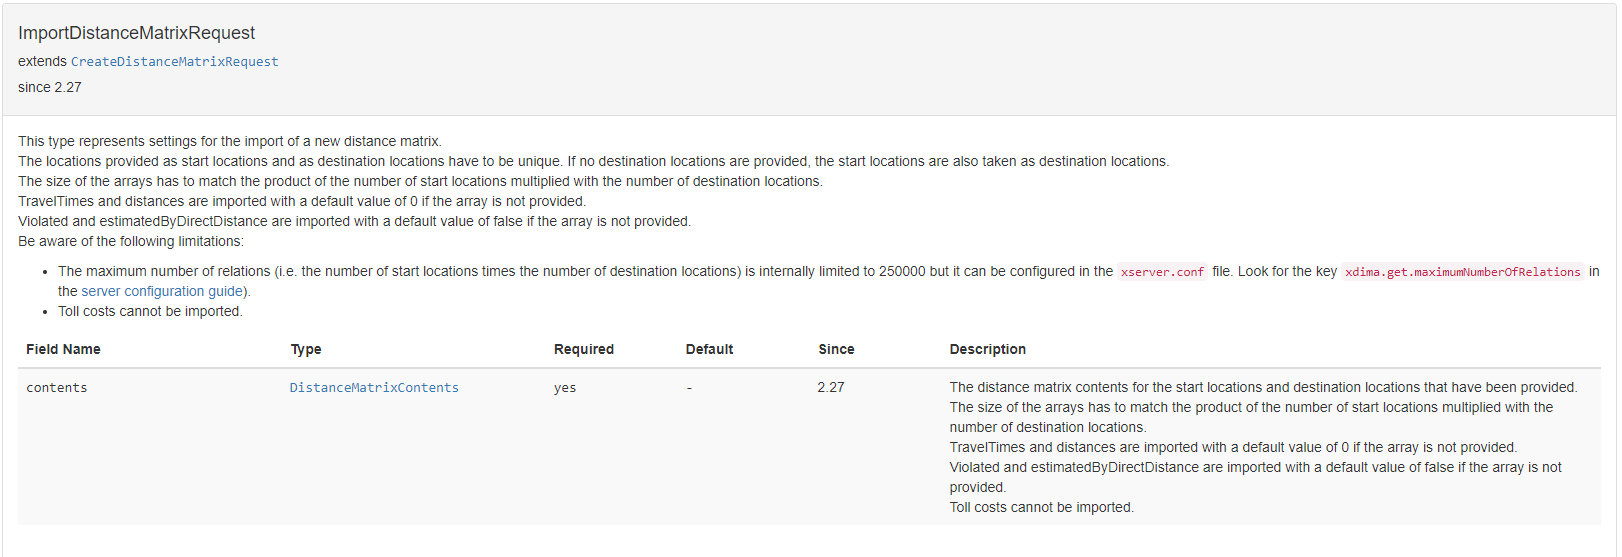Screen dimensions: 1622x557
Task: Follow the server configuration guide link
Action: 162,291
